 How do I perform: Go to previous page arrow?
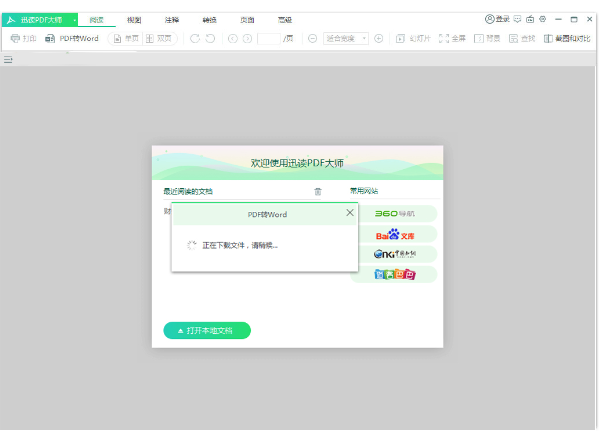tap(232, 38)
